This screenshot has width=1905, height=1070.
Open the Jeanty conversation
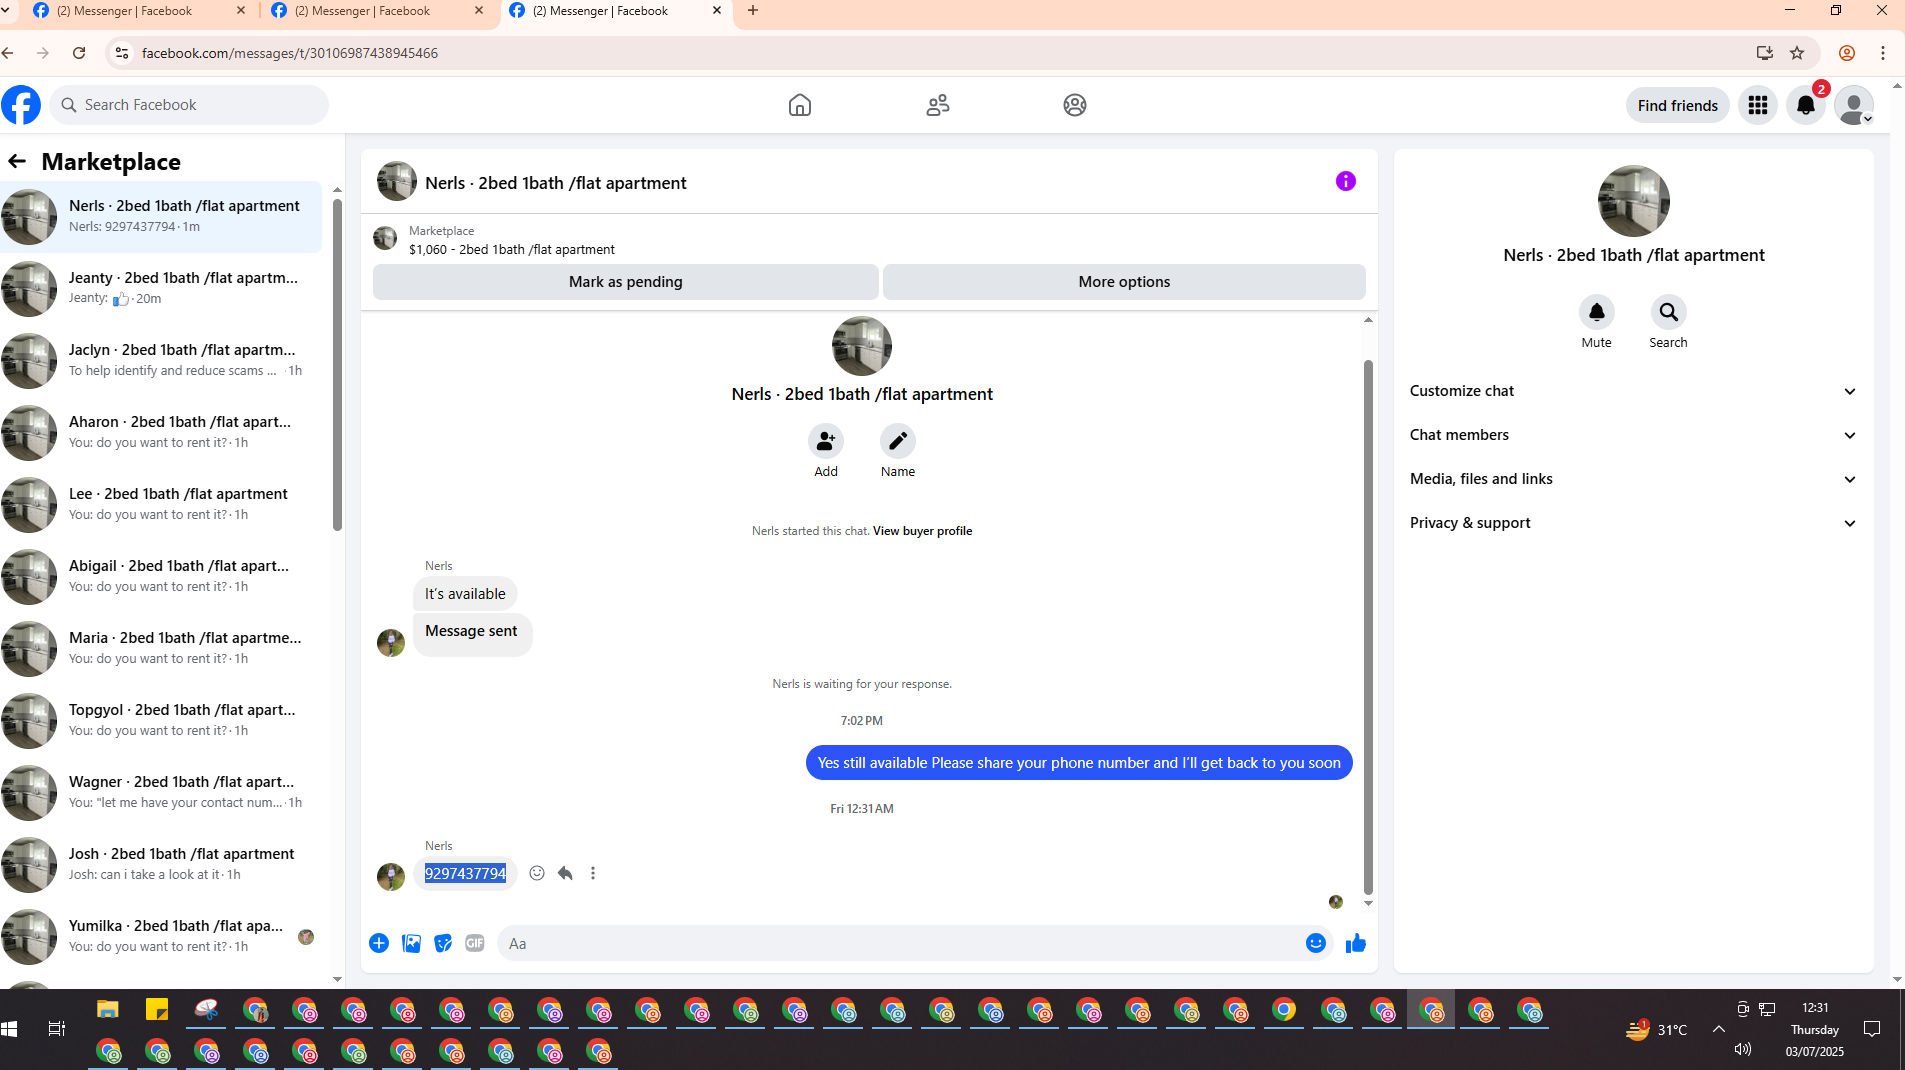click(161, 288)
